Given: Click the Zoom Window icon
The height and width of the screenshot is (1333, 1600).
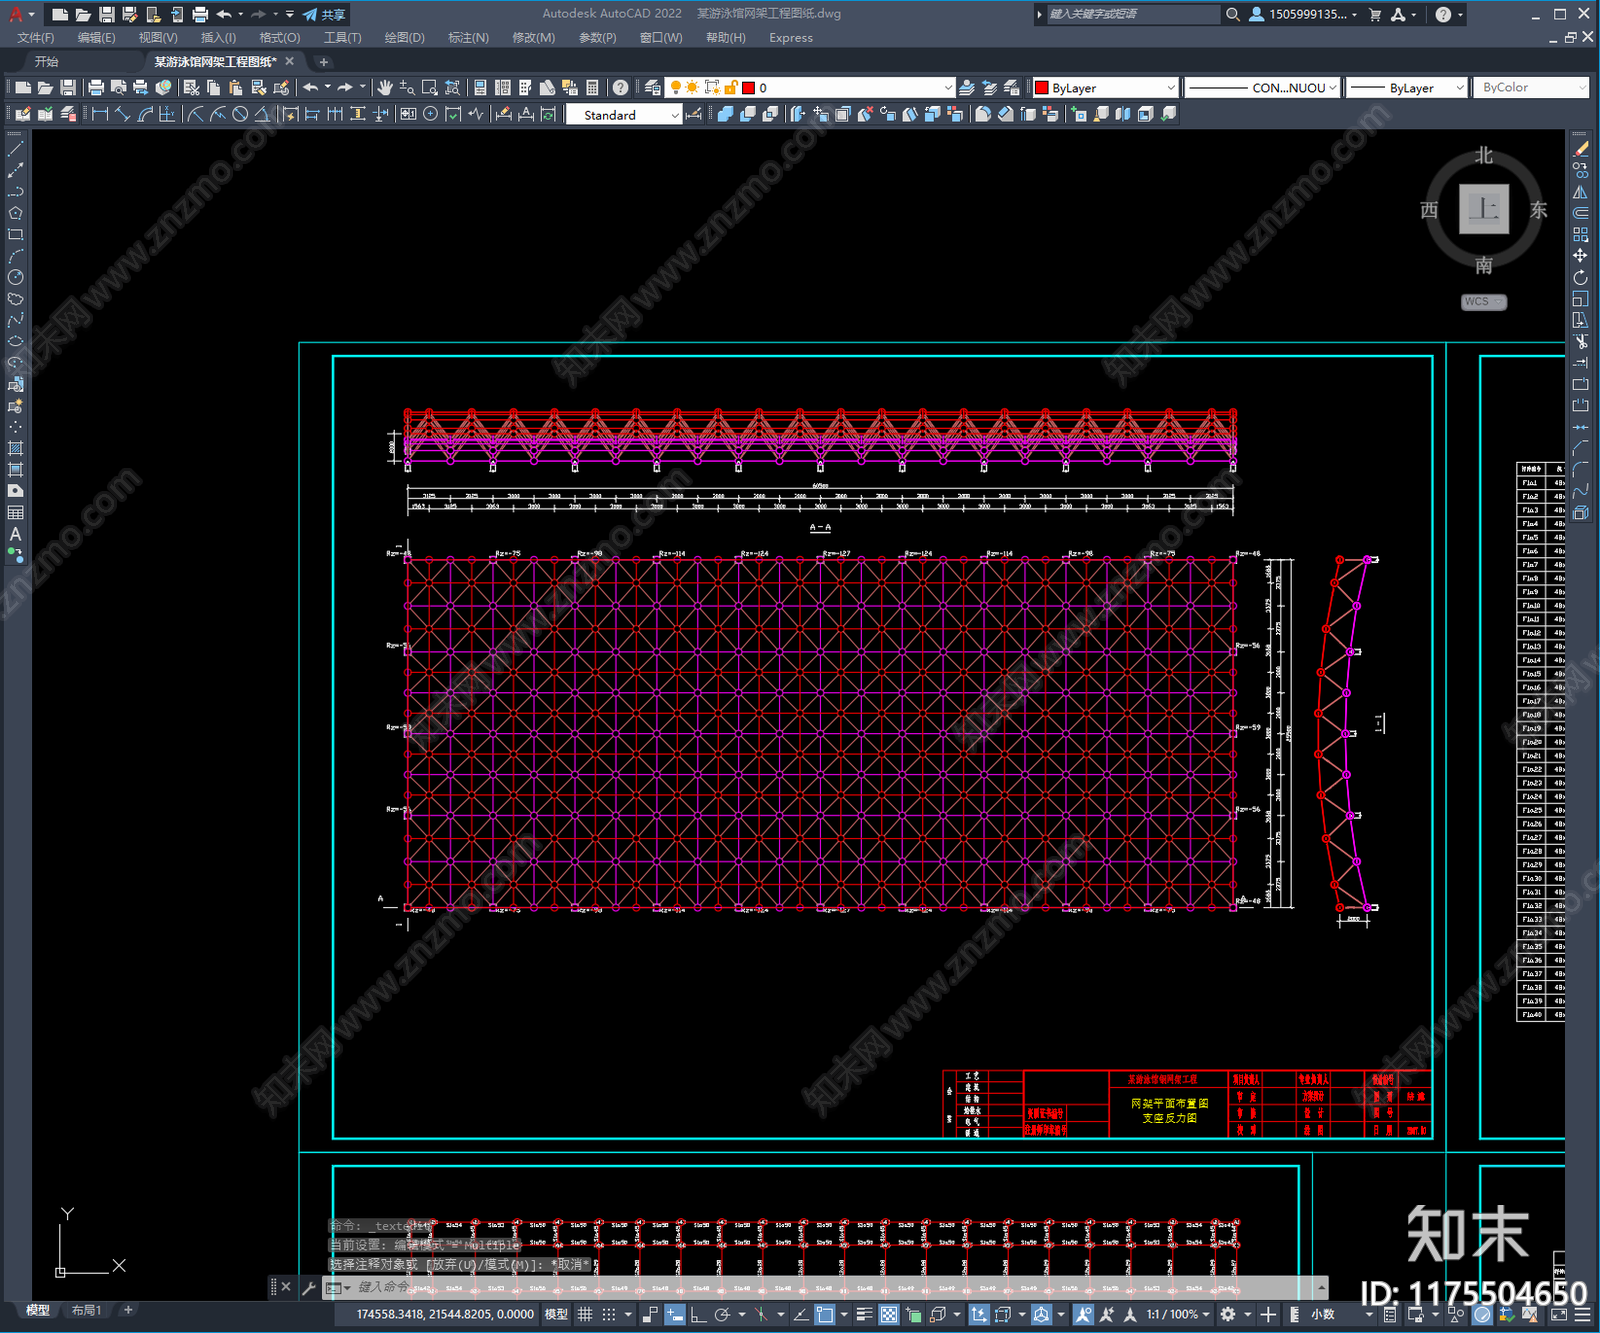Looking at the screenshot, I should 430,88.
